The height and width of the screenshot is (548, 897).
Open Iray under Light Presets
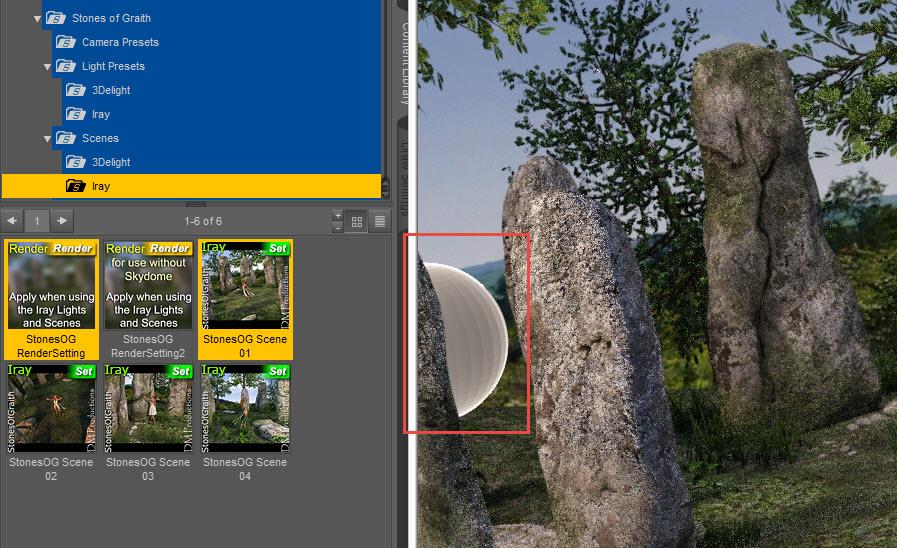pyautogui.click(x=101, y=114)
